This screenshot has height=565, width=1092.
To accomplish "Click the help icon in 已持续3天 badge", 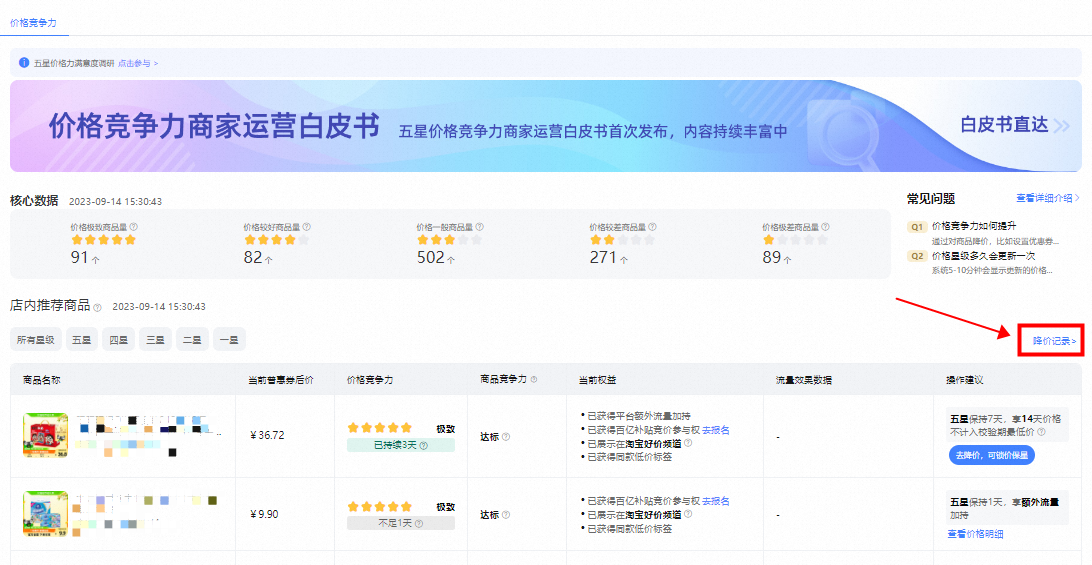I will (423, 445).
